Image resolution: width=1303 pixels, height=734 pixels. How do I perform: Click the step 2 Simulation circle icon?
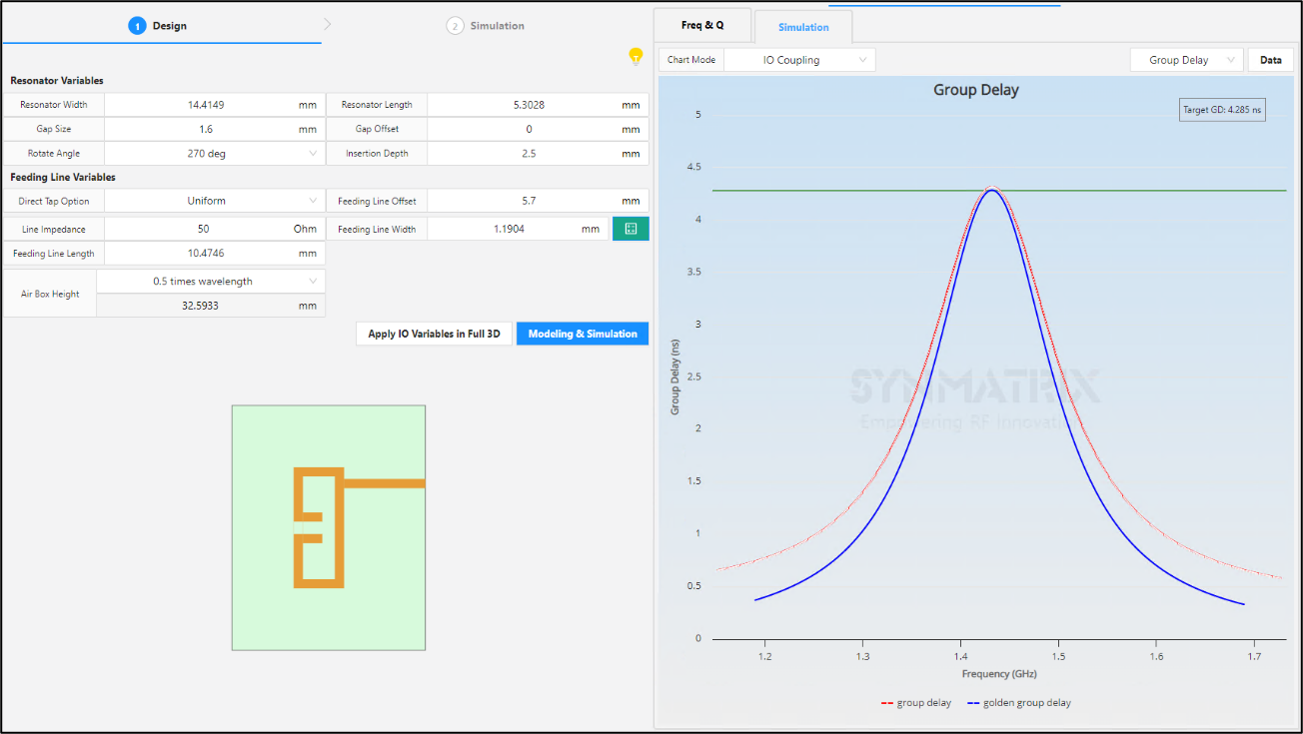pyautogui.click(x=455, y=26)
